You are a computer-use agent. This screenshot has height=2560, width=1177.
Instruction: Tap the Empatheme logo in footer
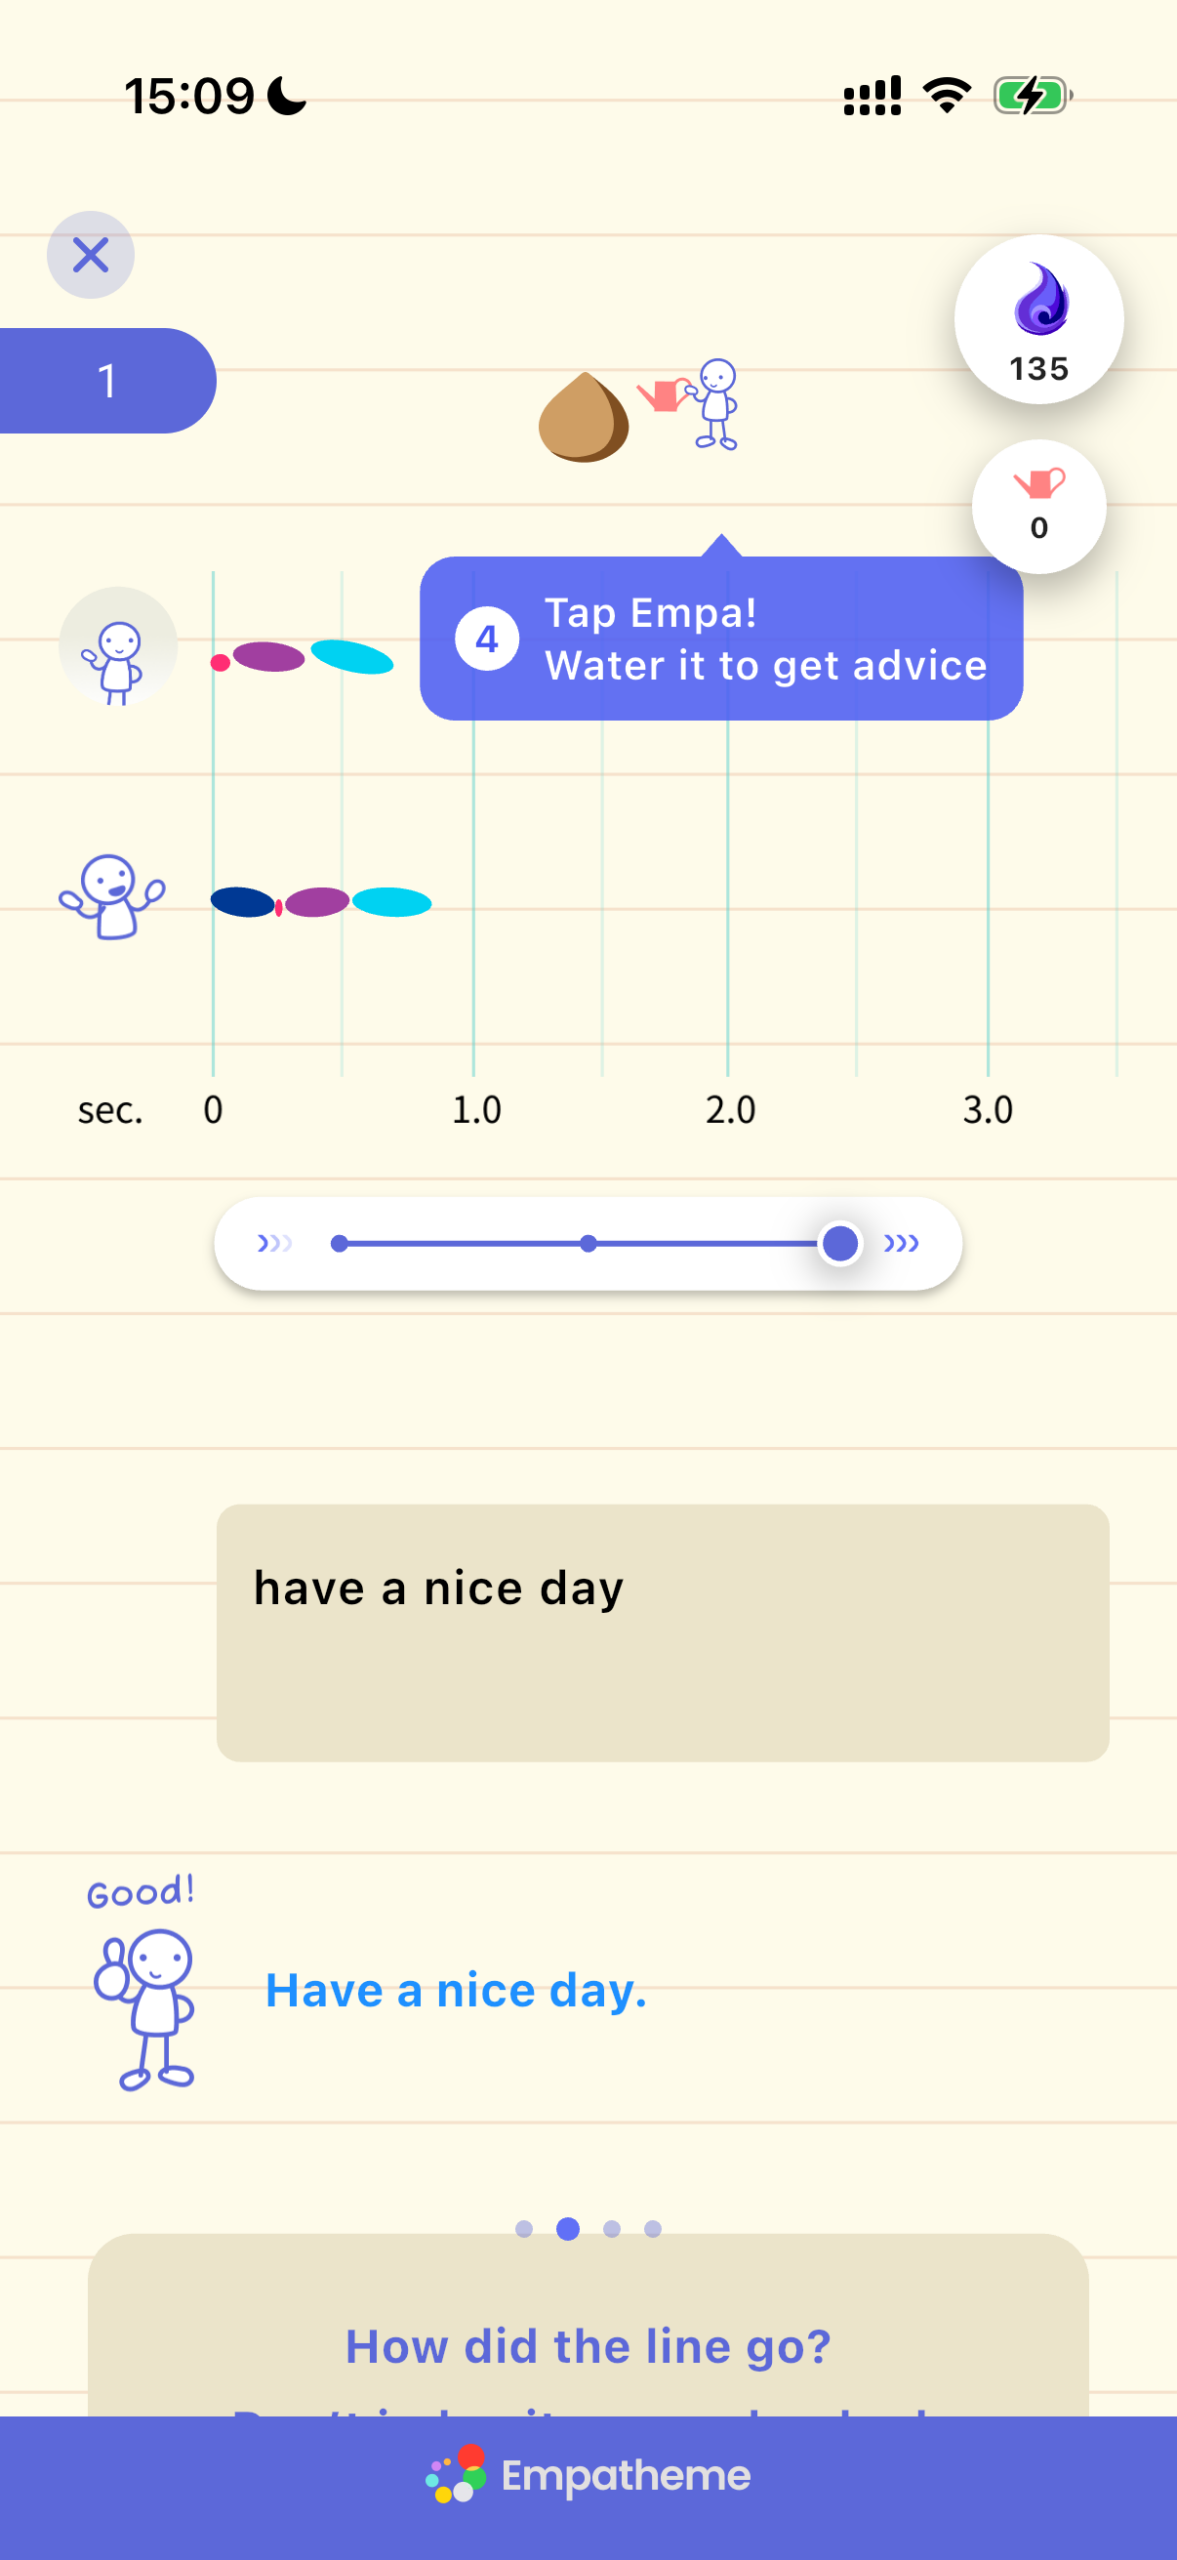(x=588, y=2476)
